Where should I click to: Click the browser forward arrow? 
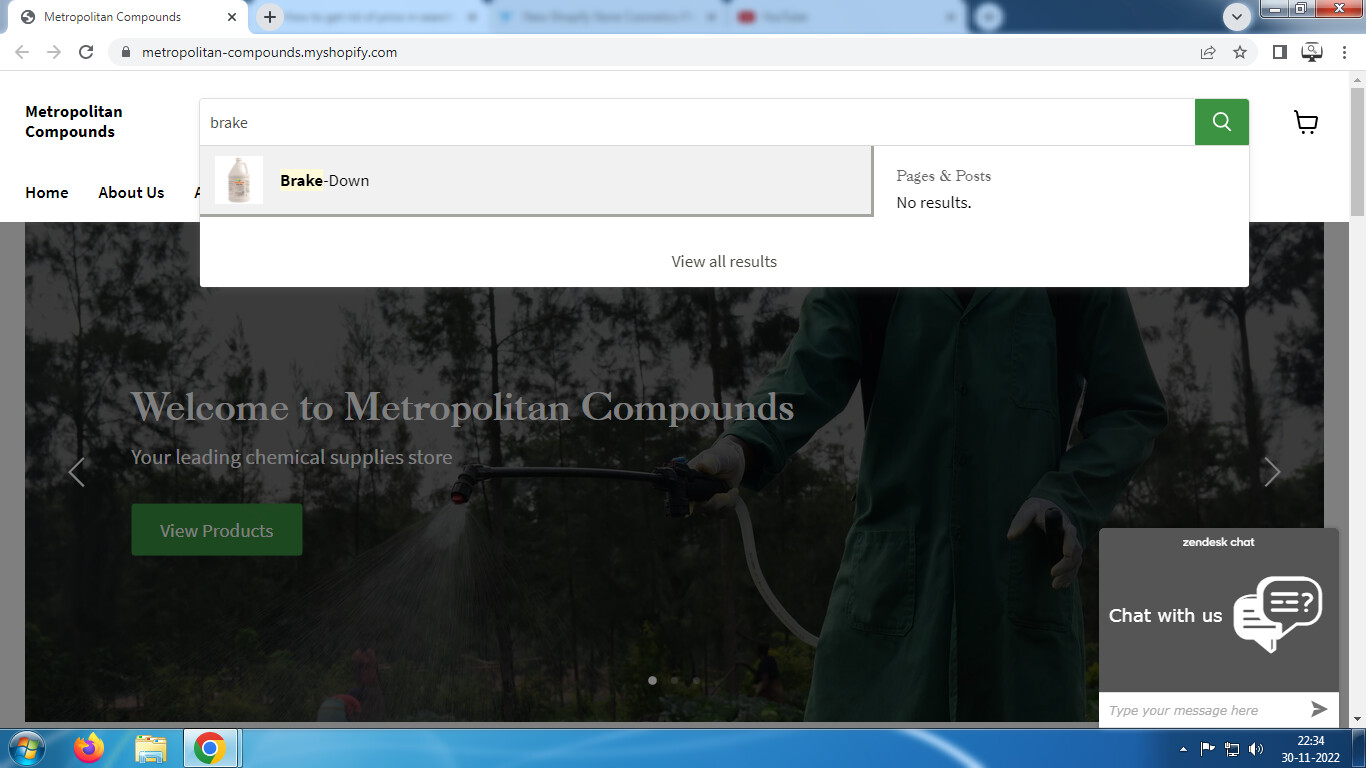[54, 52]
